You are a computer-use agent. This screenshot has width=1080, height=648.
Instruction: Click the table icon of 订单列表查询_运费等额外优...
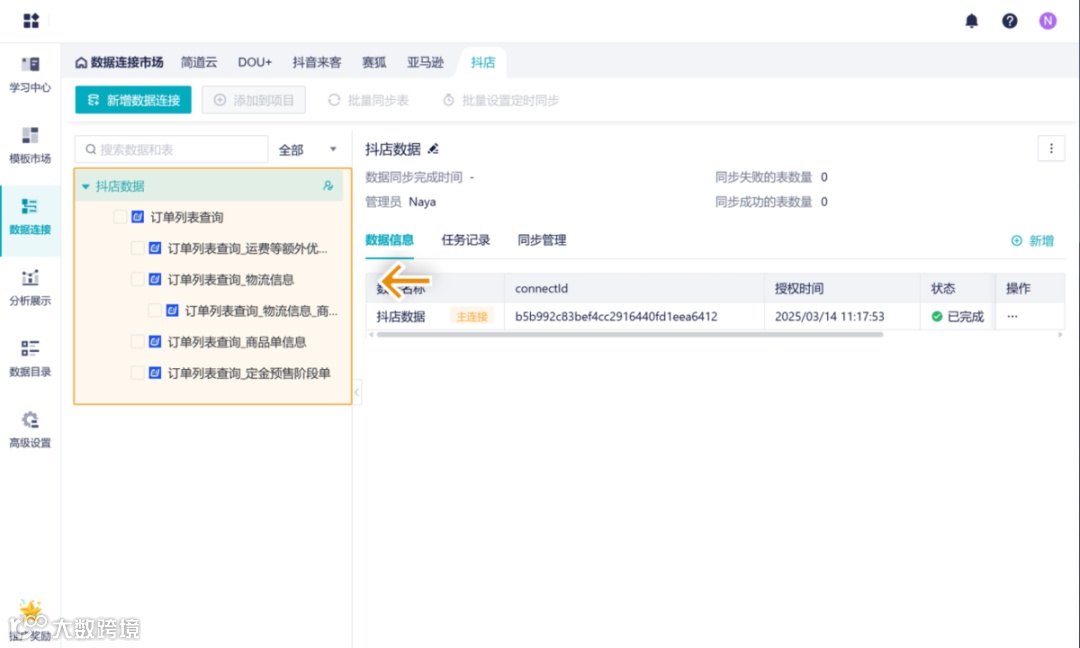(x=155, y=248)
